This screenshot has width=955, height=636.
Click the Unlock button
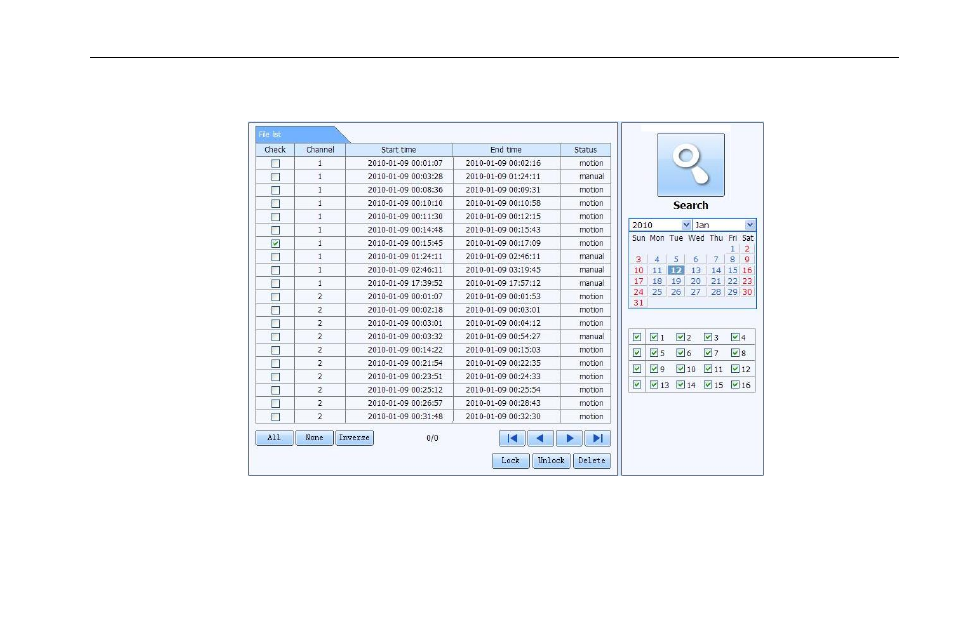pos(551,461)
